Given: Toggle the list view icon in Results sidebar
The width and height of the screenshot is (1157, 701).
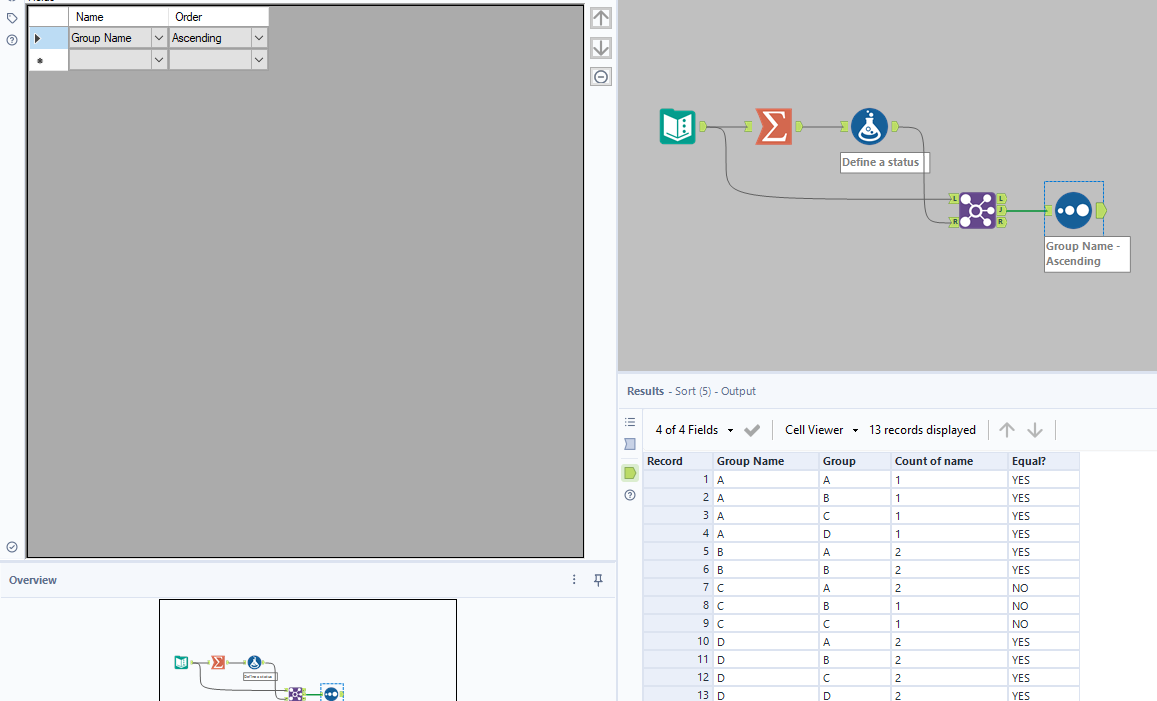Looking at the screenshot, I should [629, 422].
